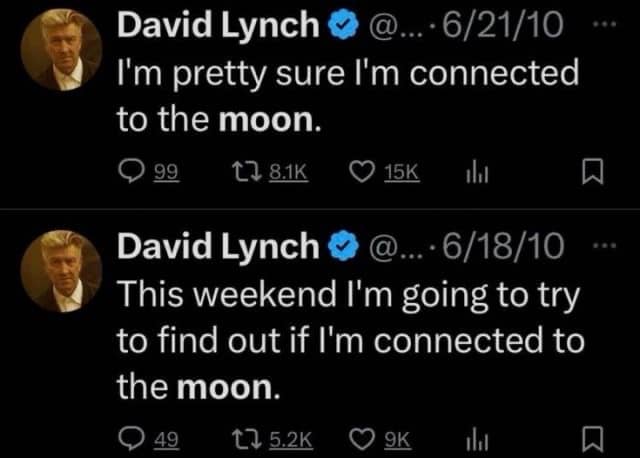Open the 6/21/10 date link
This screenshot has height=458, width=640.
(503, 25)
